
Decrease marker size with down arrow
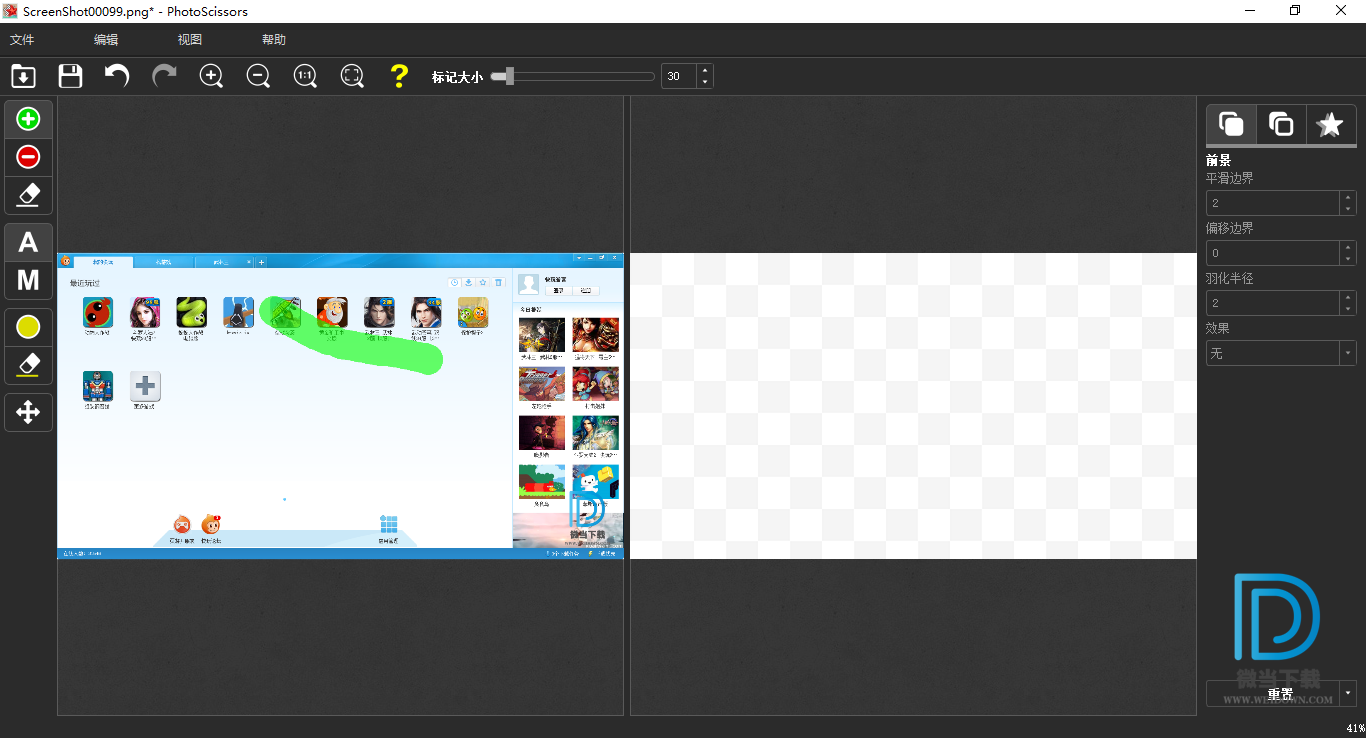coord(705,82)
